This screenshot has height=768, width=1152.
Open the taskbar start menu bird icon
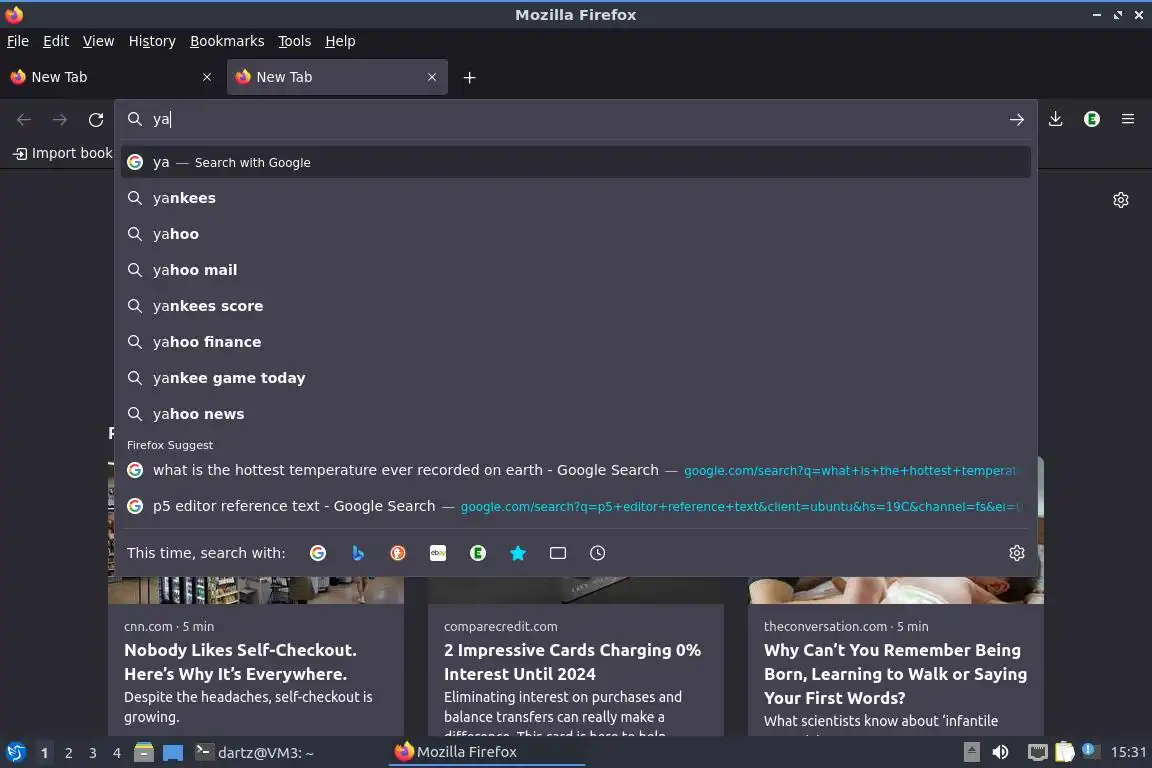coord(15,753)
